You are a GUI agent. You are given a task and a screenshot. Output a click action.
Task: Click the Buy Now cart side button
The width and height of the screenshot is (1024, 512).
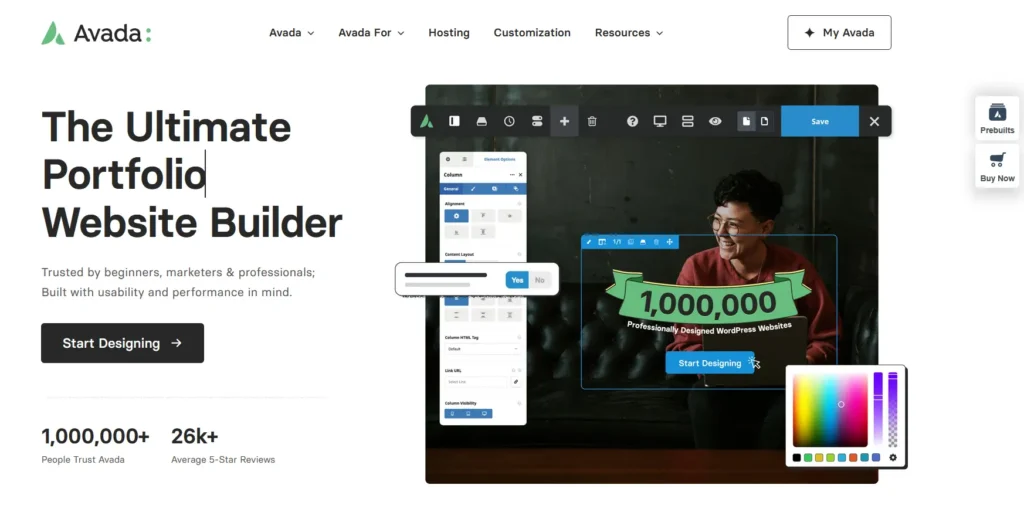click(997, 167)
